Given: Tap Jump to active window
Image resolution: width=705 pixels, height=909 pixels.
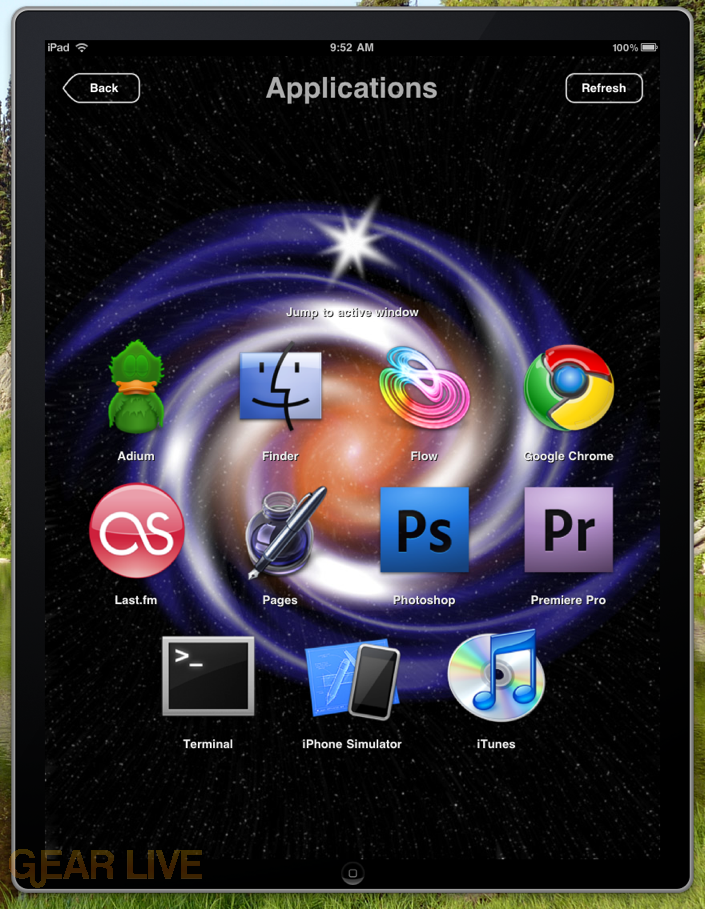Looking at the screenshot, I should coord(352,312).
